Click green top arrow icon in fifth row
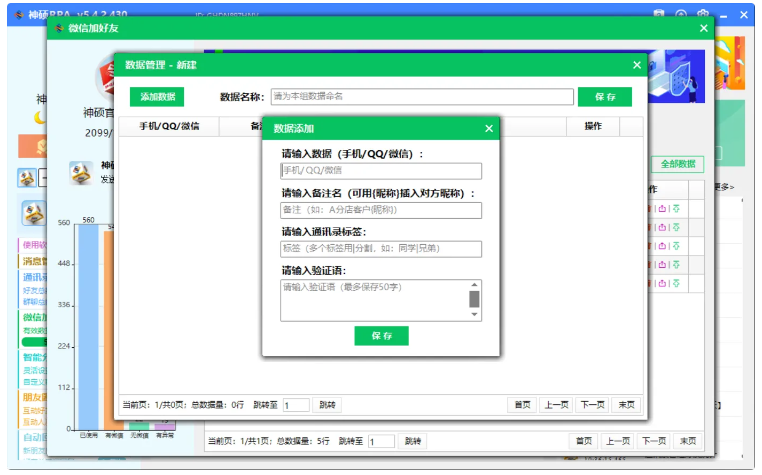762x475 pixels. tap(676, 283)
